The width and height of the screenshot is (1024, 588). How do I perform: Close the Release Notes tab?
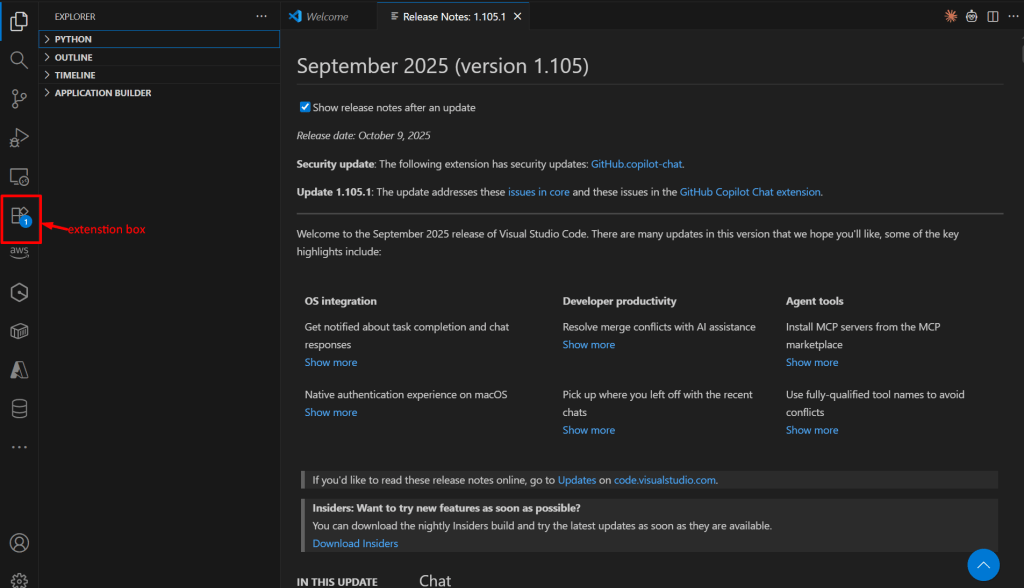[516, 16]
